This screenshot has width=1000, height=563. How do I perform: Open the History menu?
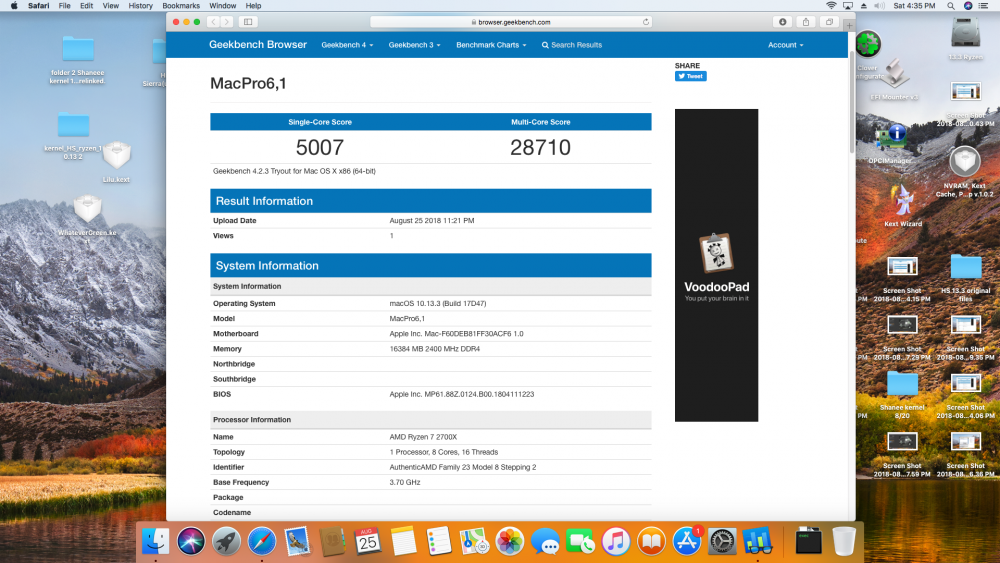[x=140, y=6]
